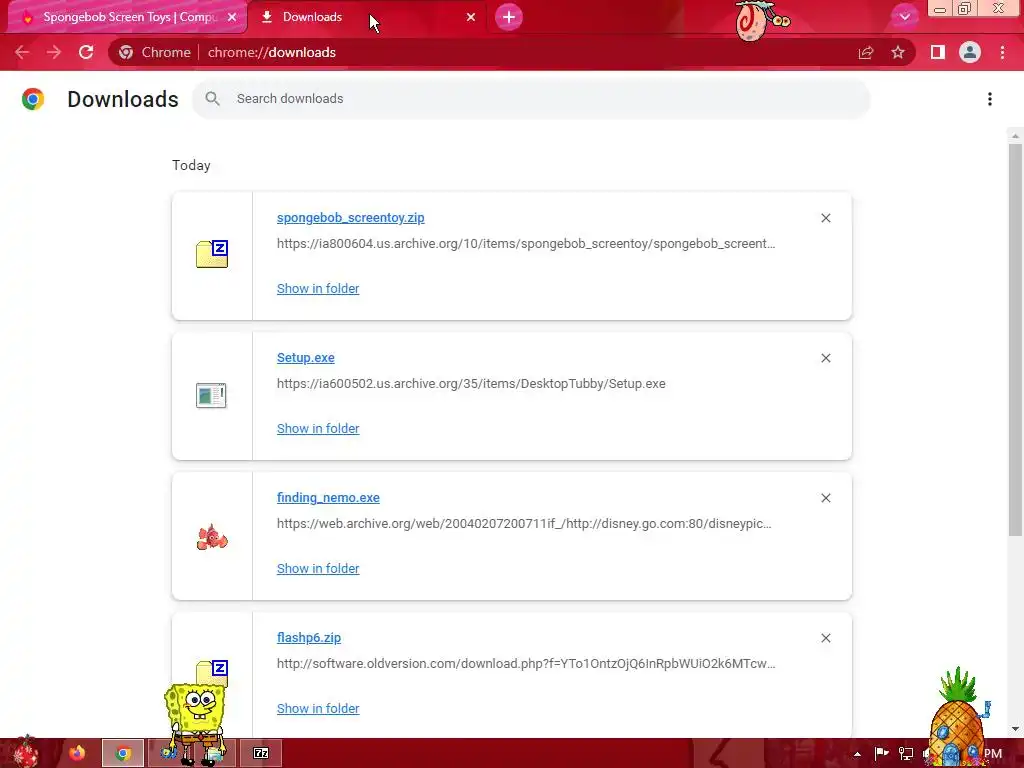The width and height of the screenshot is (1024, 768).
Task: Click the spongebob_screentoy archive.org source URL
Action: coord(526,244)
